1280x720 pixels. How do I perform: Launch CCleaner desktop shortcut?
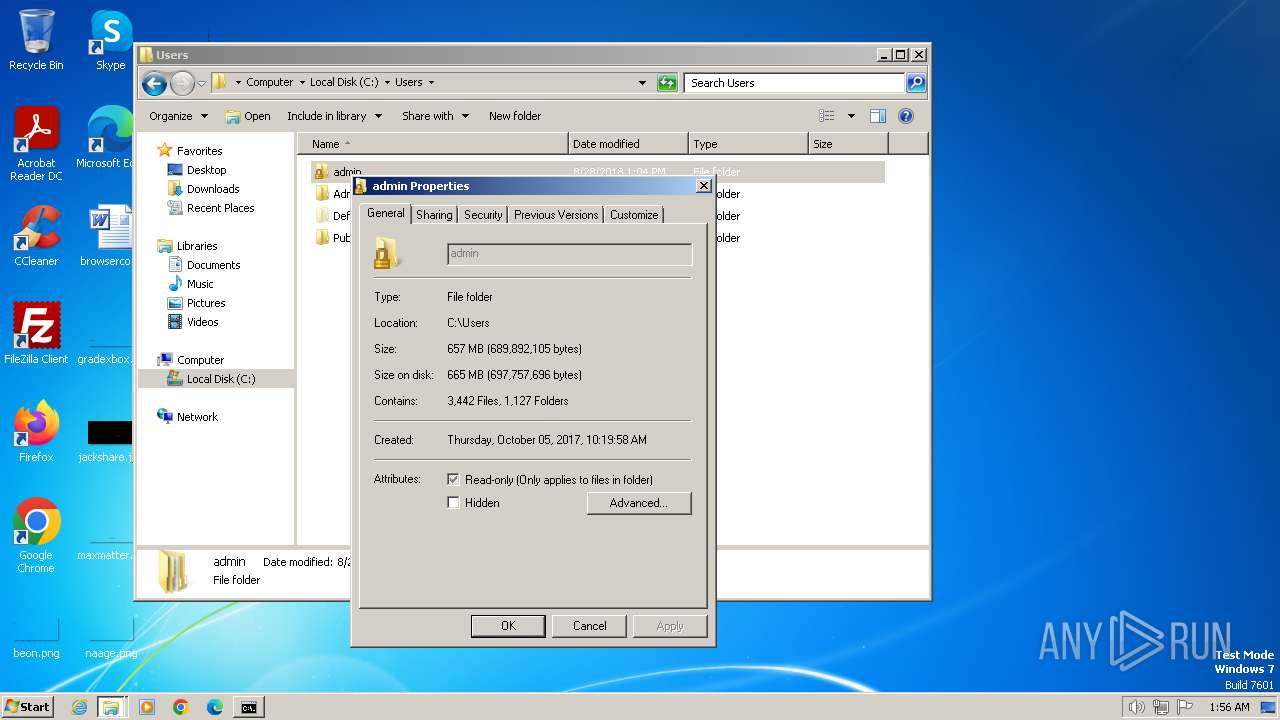(36, 236)
